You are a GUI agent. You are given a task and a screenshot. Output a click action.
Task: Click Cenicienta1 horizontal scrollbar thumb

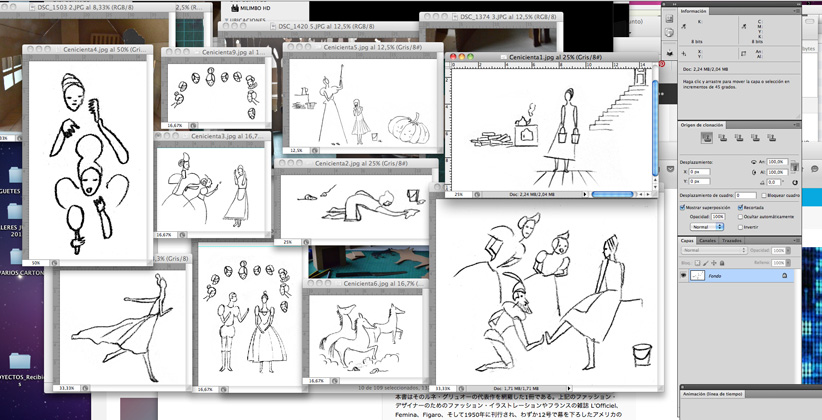coord(612,195)
